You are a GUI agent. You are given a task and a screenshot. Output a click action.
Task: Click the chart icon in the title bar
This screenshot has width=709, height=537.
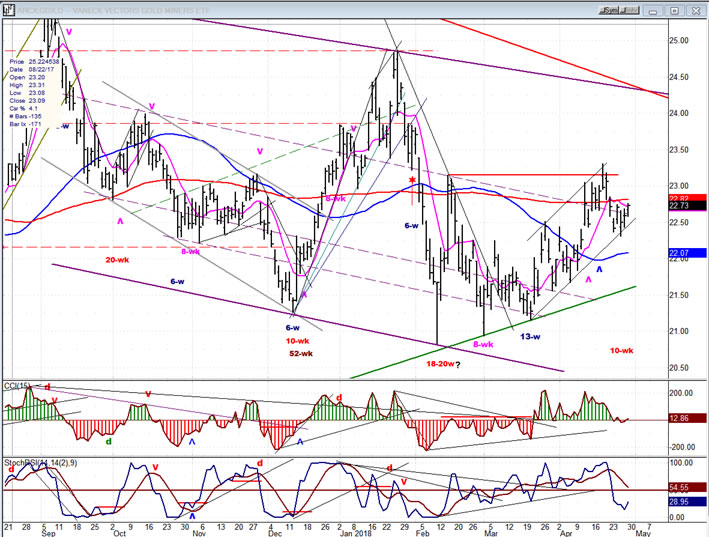9,9
